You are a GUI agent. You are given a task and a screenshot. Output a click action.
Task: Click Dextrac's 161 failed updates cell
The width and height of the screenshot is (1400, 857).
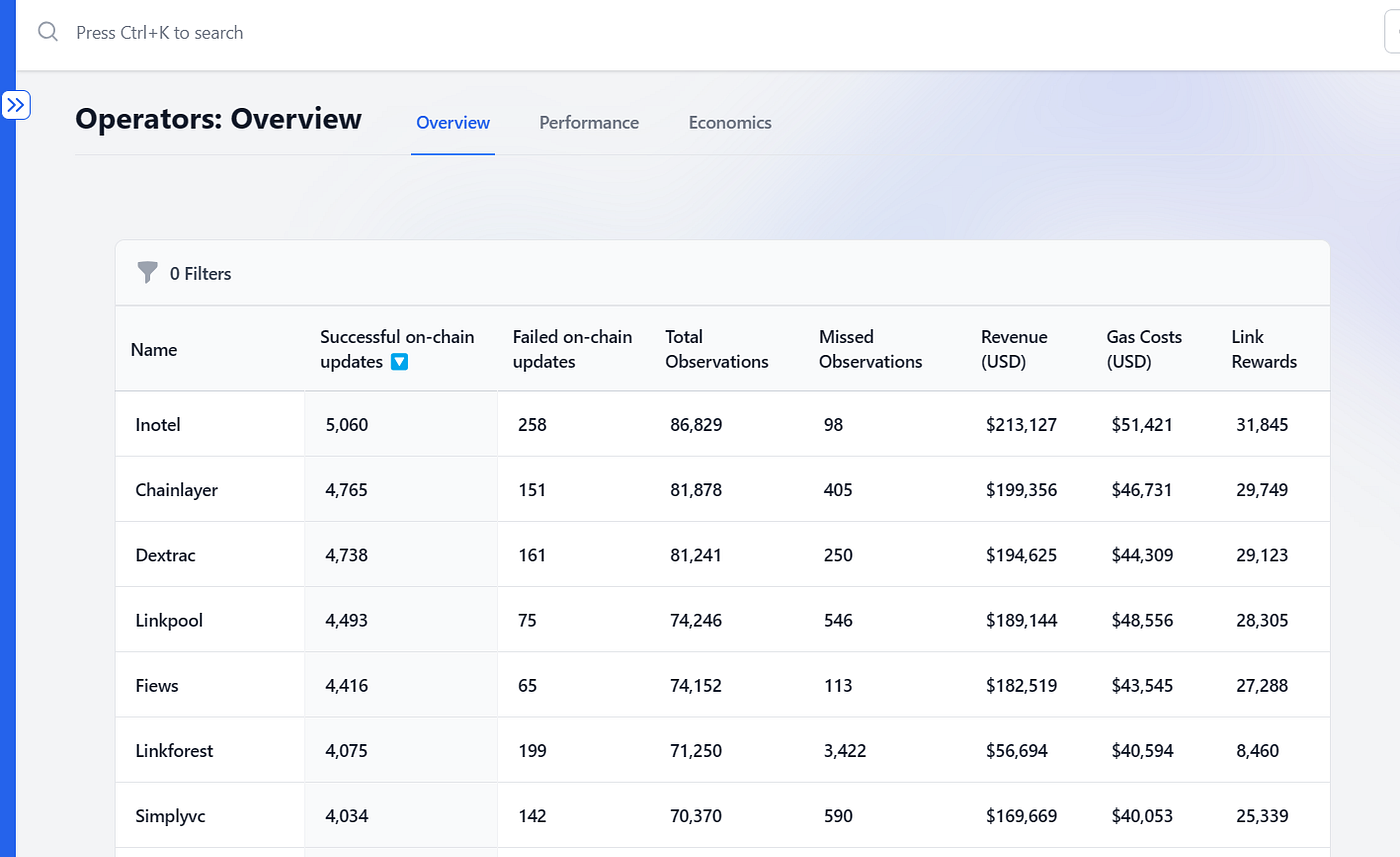(x=532, y=555)
